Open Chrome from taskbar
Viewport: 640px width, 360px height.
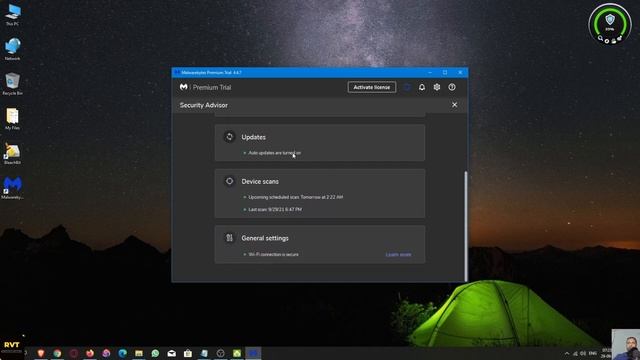point(57,353)
